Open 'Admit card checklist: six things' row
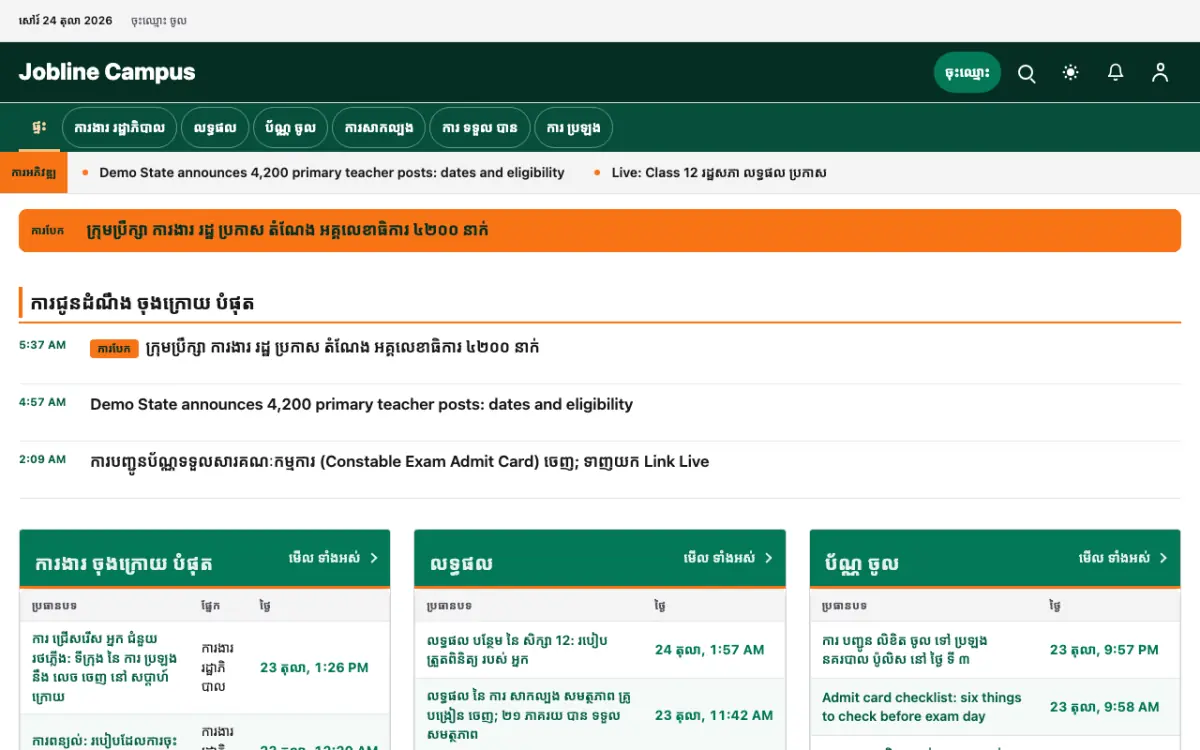The width and height of the screenshot is (1200, 750). 995,707
